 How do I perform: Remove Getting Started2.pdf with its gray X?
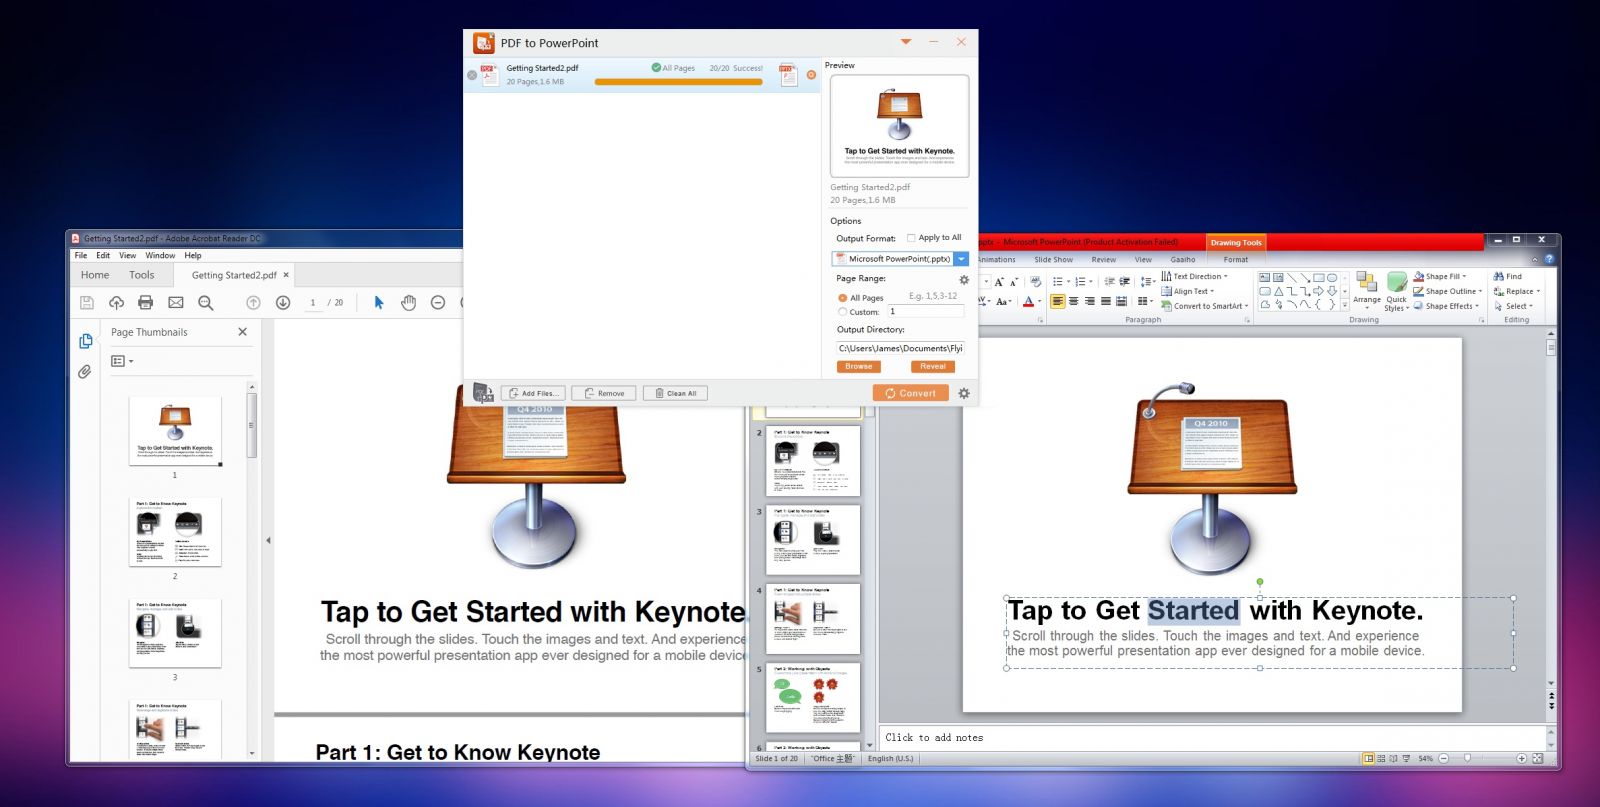point(472,75)
